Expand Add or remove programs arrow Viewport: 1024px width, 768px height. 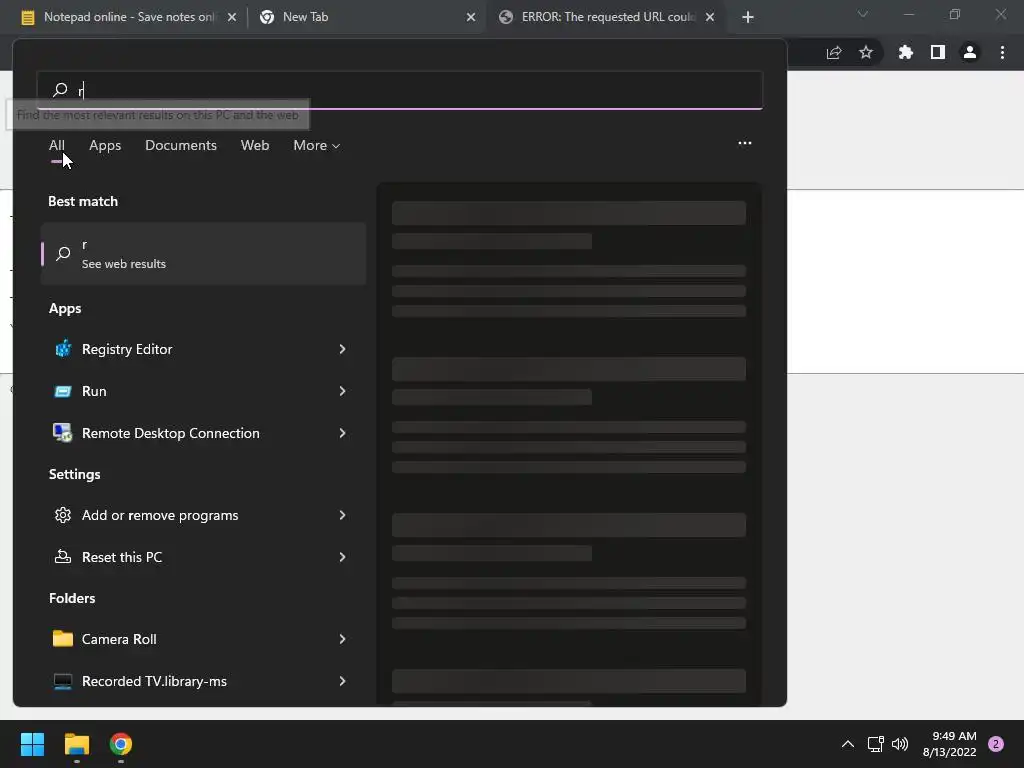click(342, 515)
